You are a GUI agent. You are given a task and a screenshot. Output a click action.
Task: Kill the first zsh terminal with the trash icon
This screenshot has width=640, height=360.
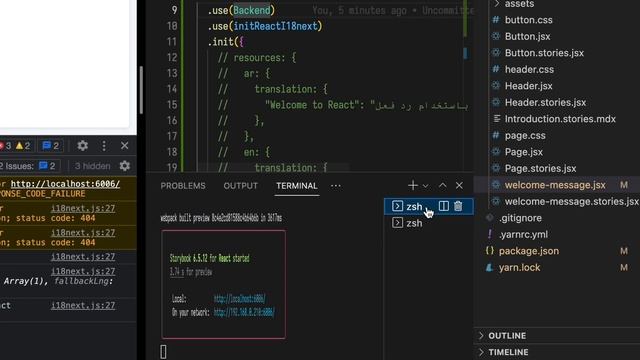pos(458,206)
